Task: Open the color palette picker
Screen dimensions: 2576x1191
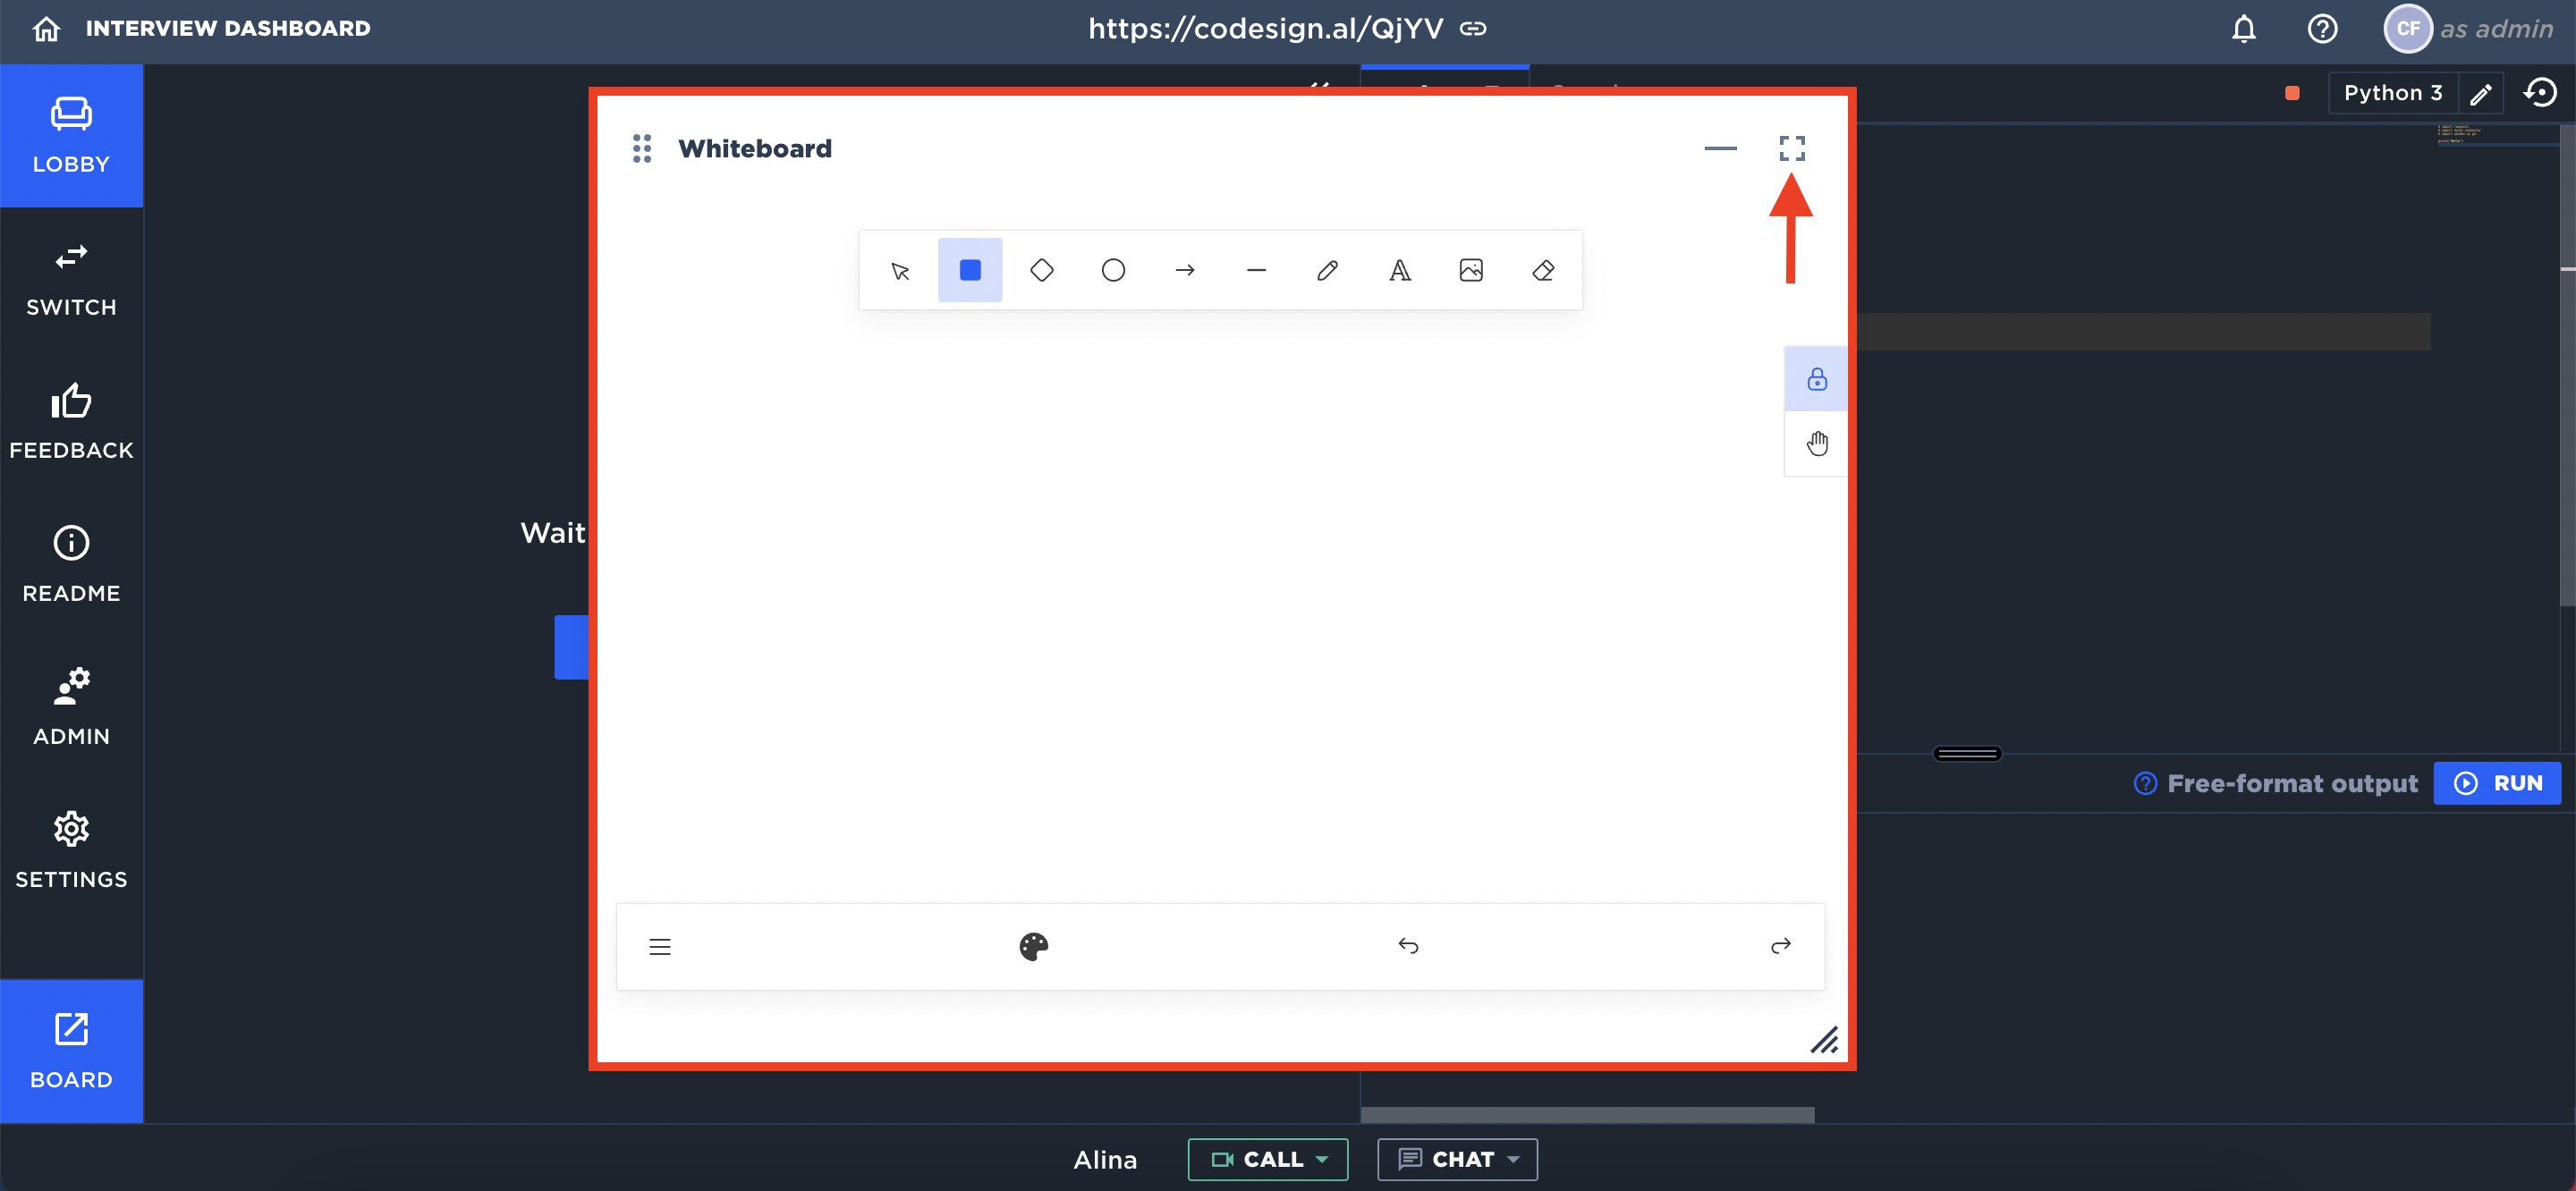Action: (x=1033, y=946)
